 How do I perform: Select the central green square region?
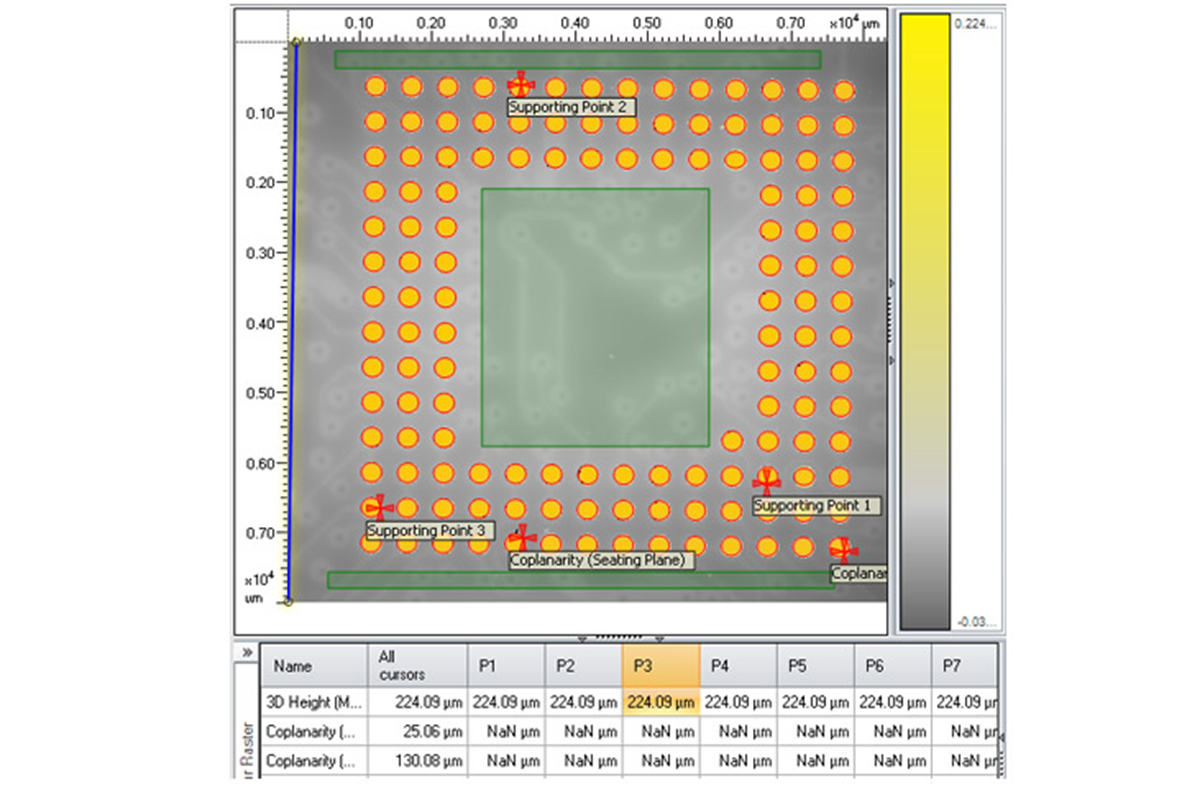tap(595, 317)
